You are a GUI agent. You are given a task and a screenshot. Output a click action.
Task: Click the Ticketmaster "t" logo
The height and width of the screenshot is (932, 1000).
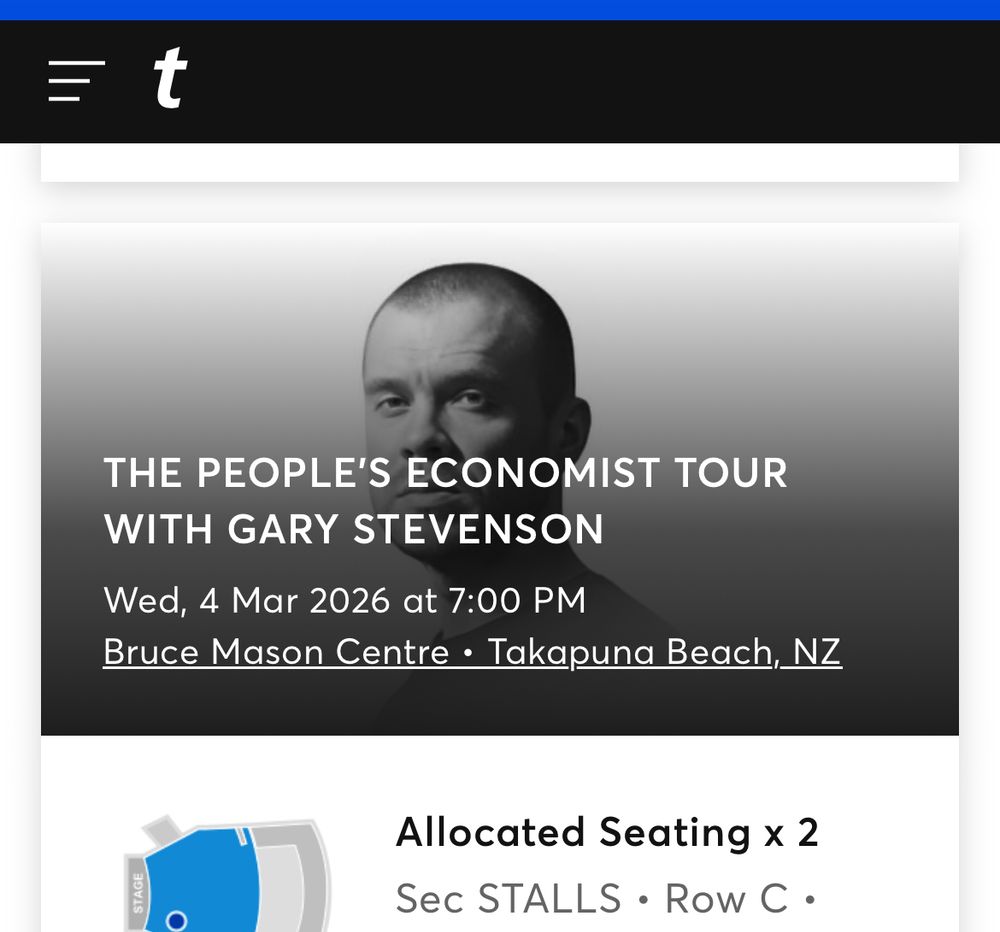170,80
